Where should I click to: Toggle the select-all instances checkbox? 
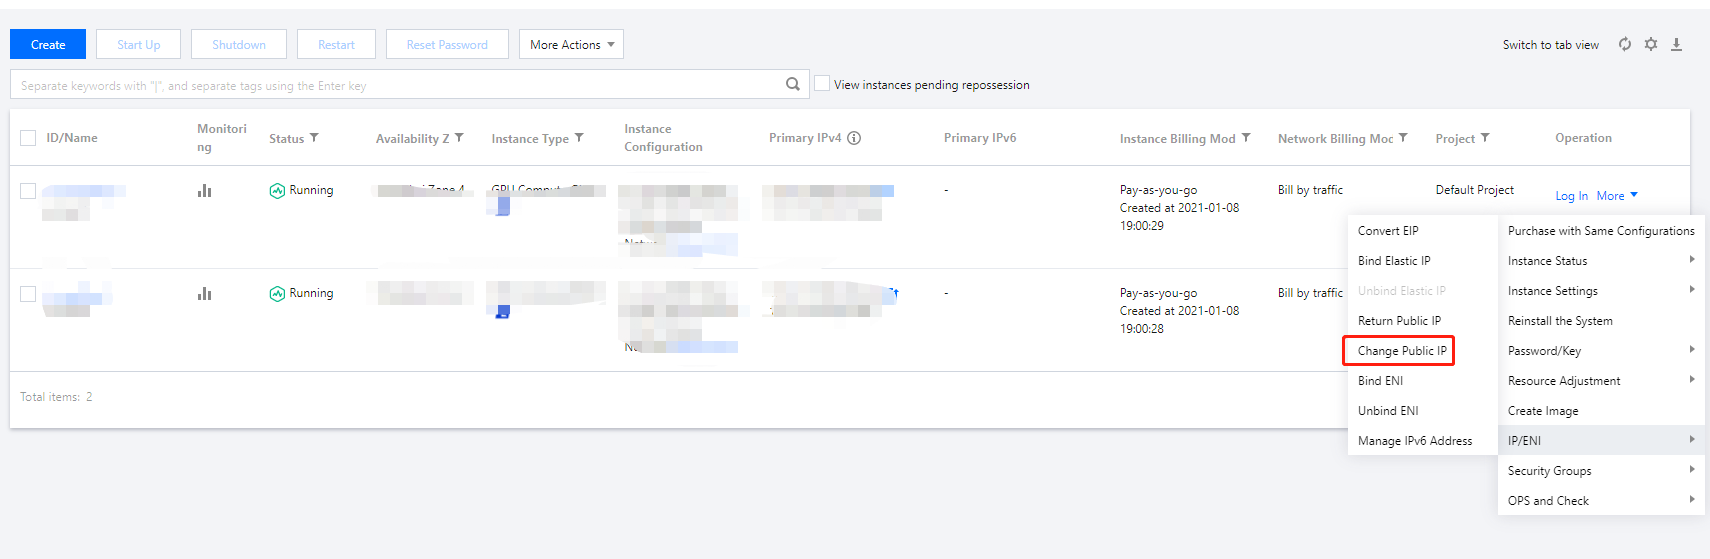tap(28, 138)
